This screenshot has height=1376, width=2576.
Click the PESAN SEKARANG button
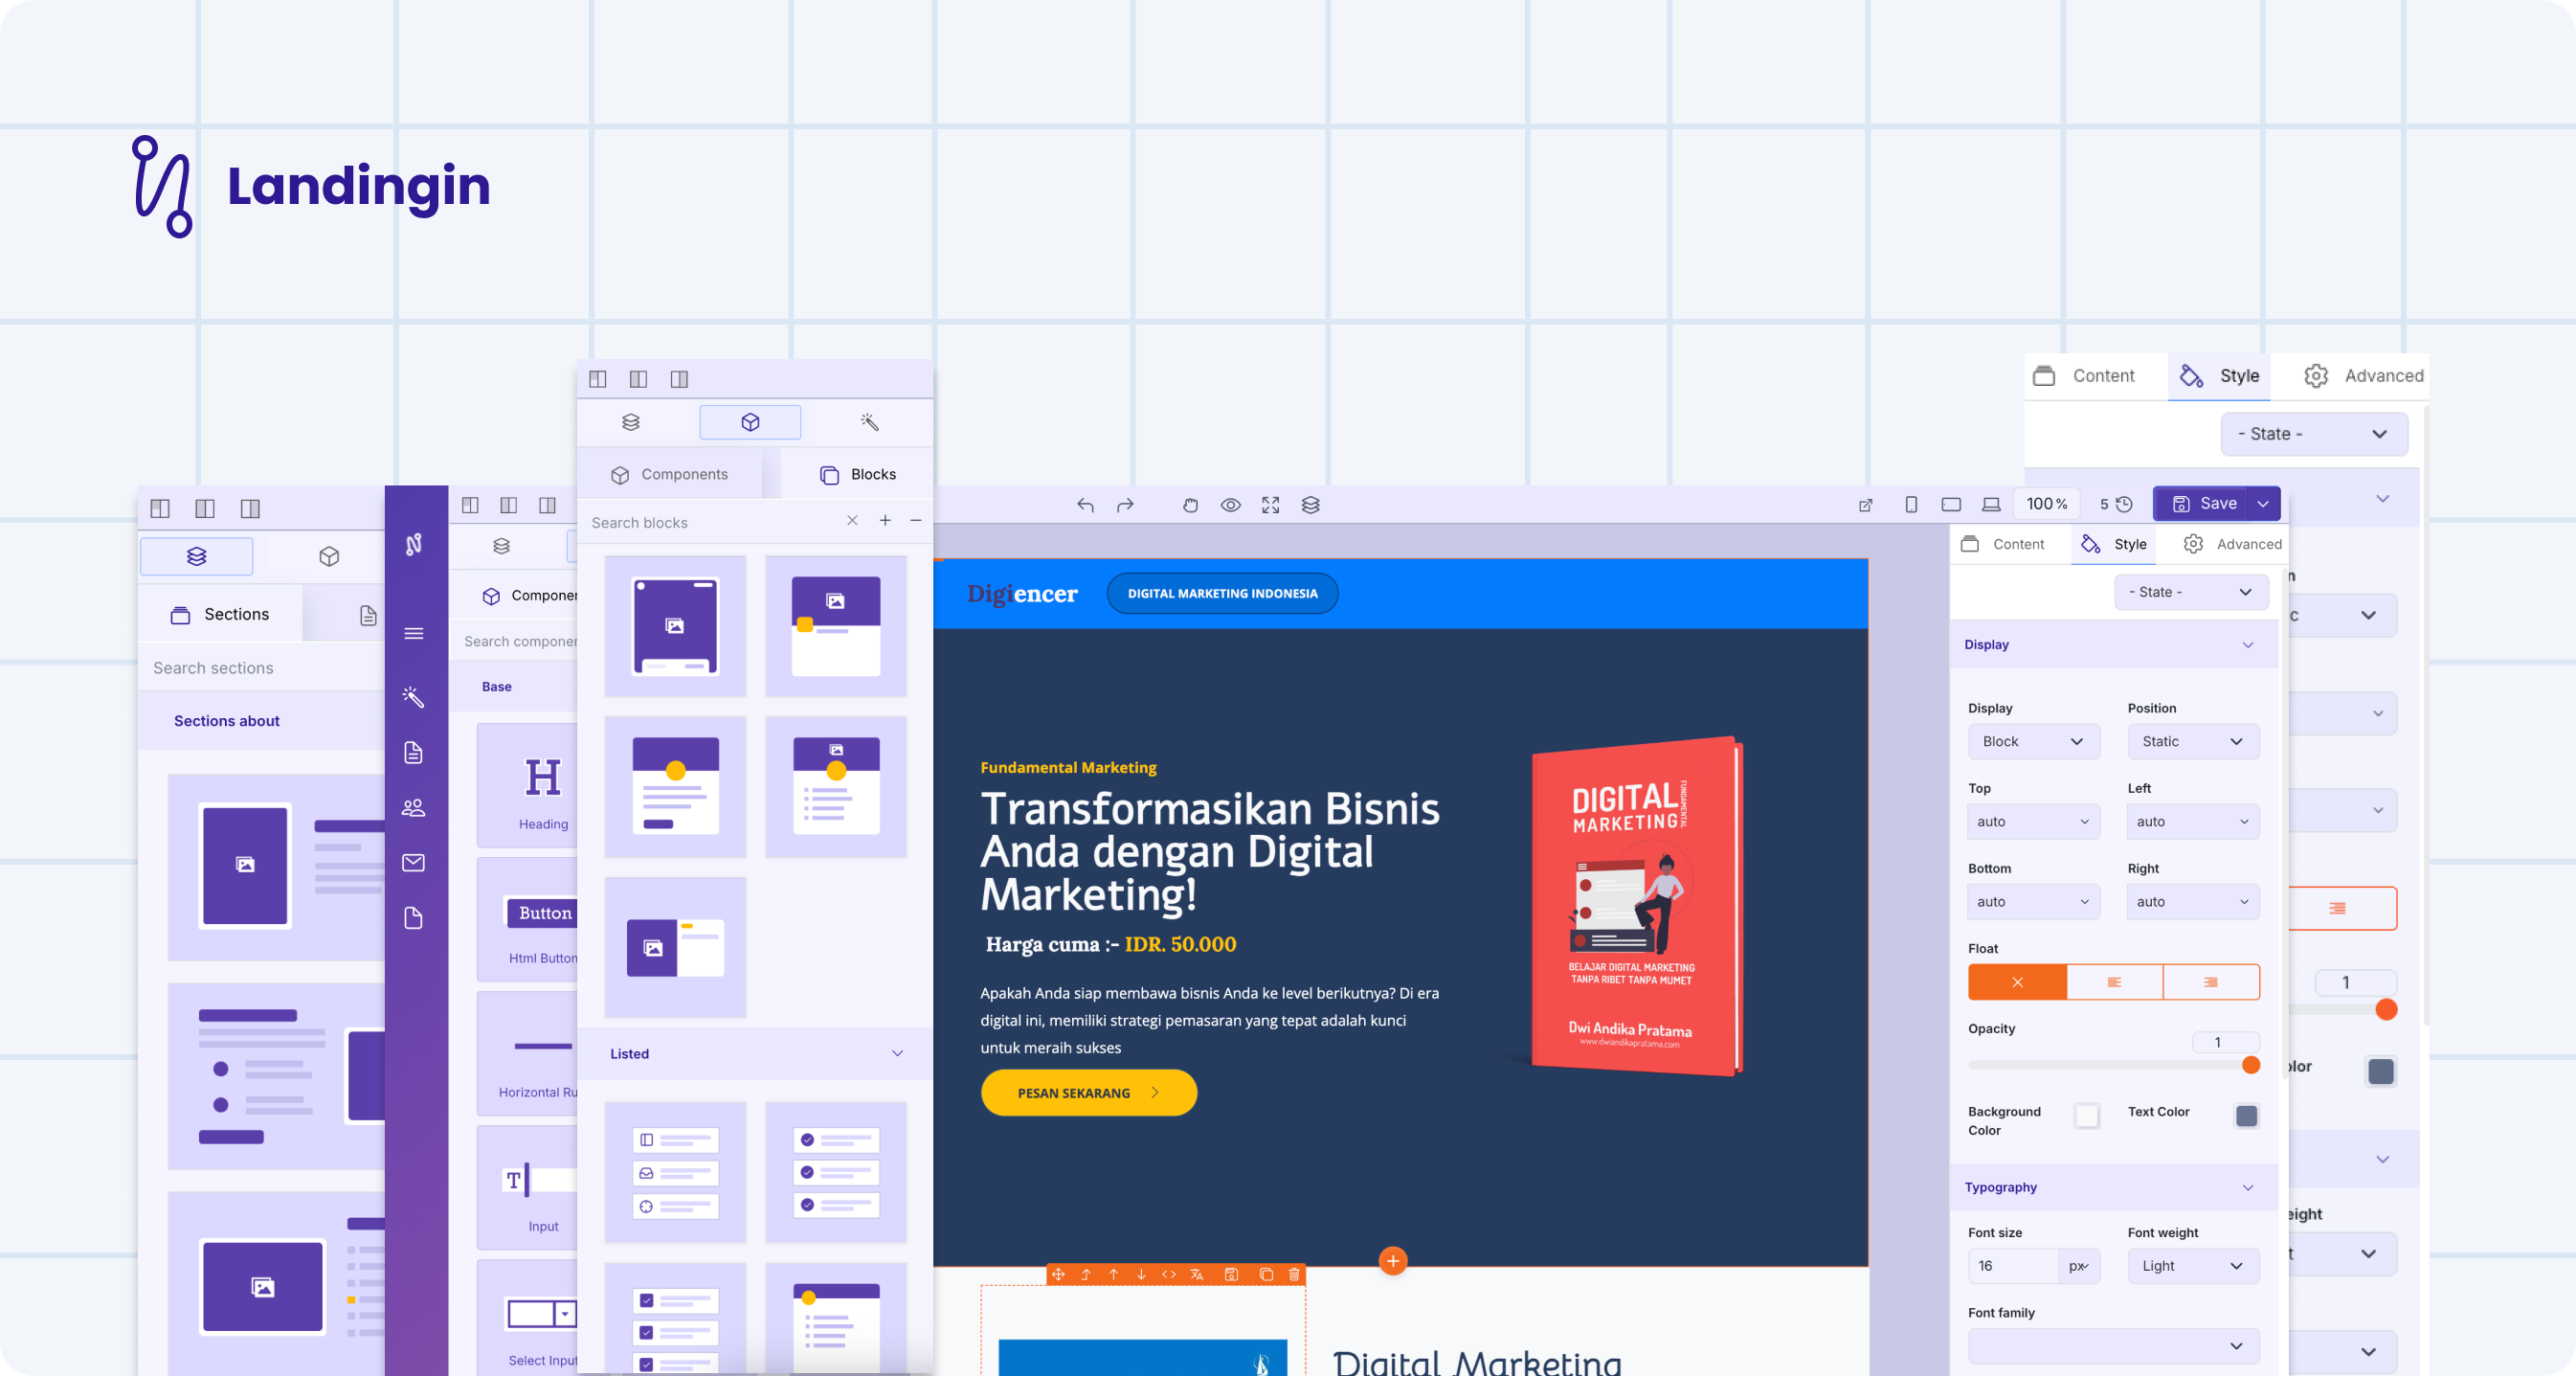1088,1093
